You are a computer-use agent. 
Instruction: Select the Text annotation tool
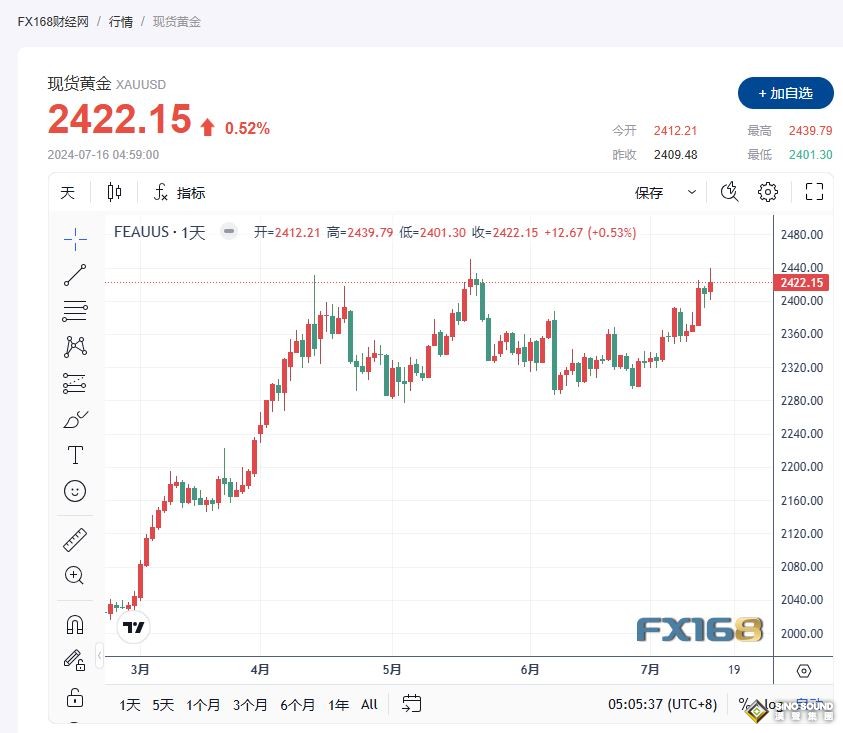point(75,455)
